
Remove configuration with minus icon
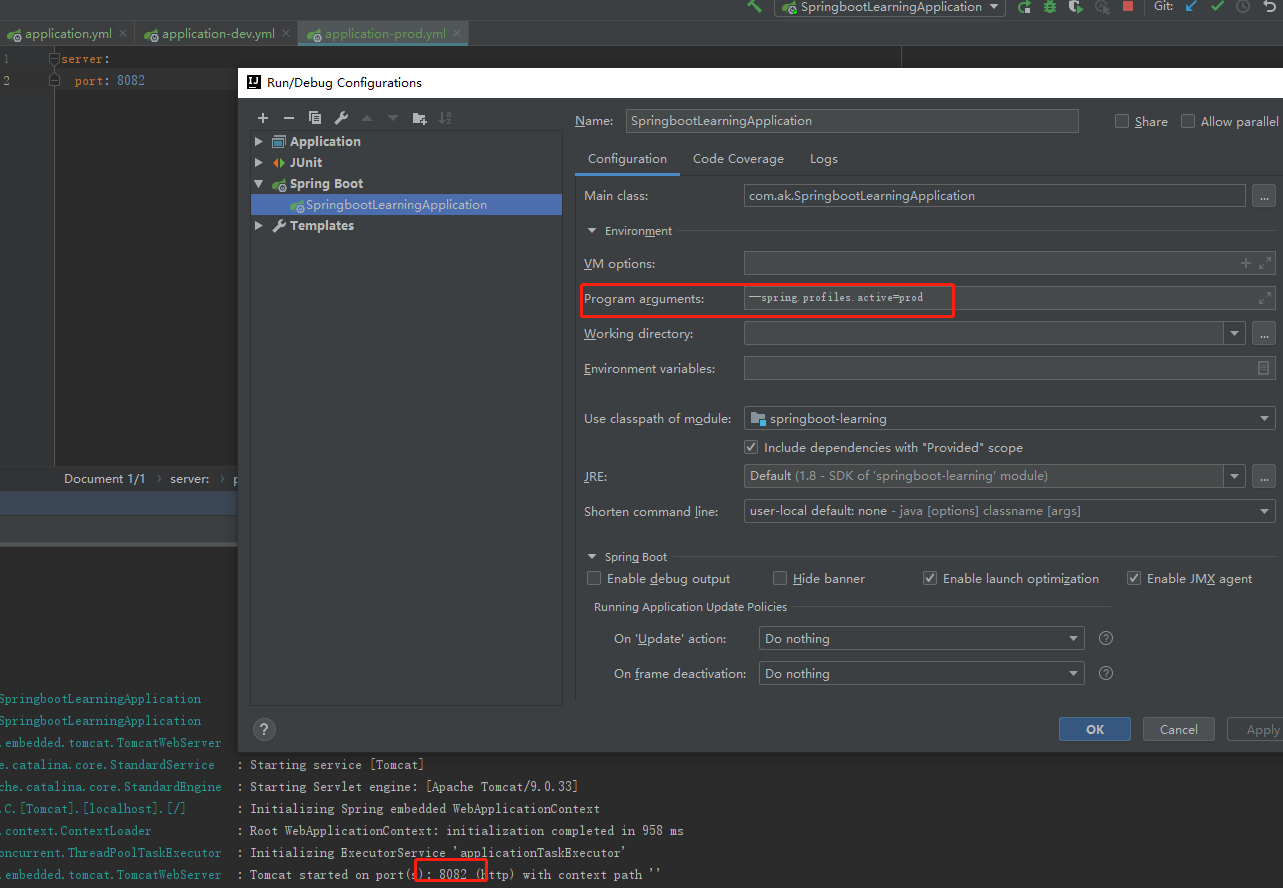coord(289,118)
